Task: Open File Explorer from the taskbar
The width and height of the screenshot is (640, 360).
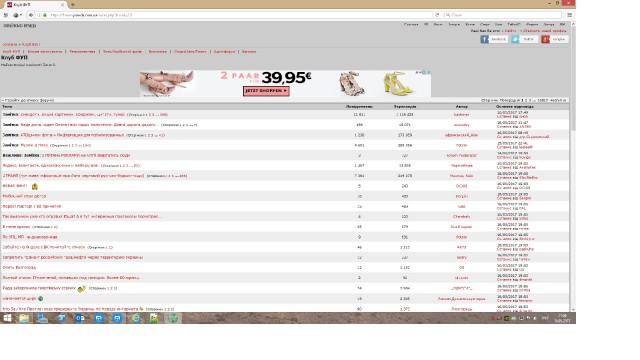Action: [x=24, y=318]
